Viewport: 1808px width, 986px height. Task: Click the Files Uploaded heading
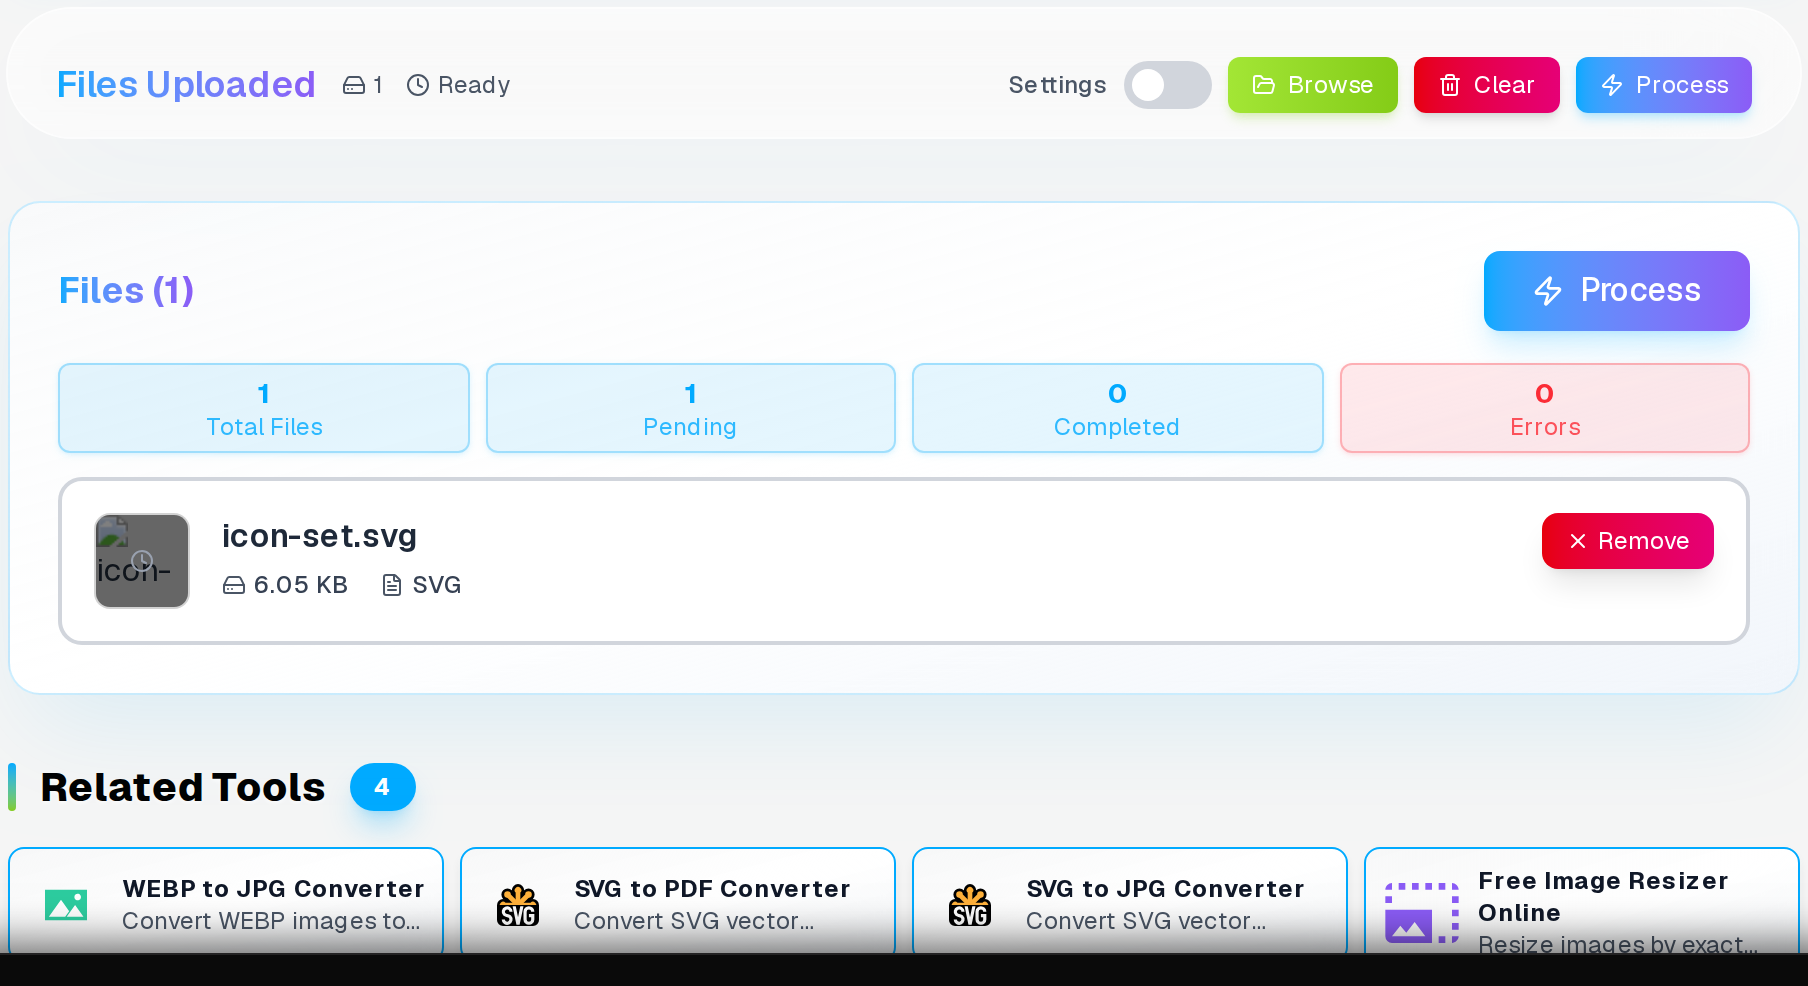coord(186,85)
